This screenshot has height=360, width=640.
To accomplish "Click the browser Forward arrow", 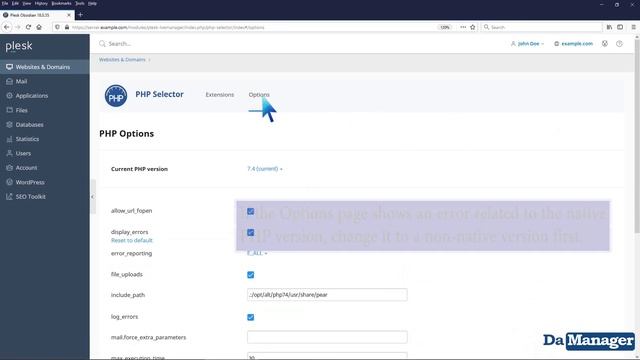I will [18, 27].
